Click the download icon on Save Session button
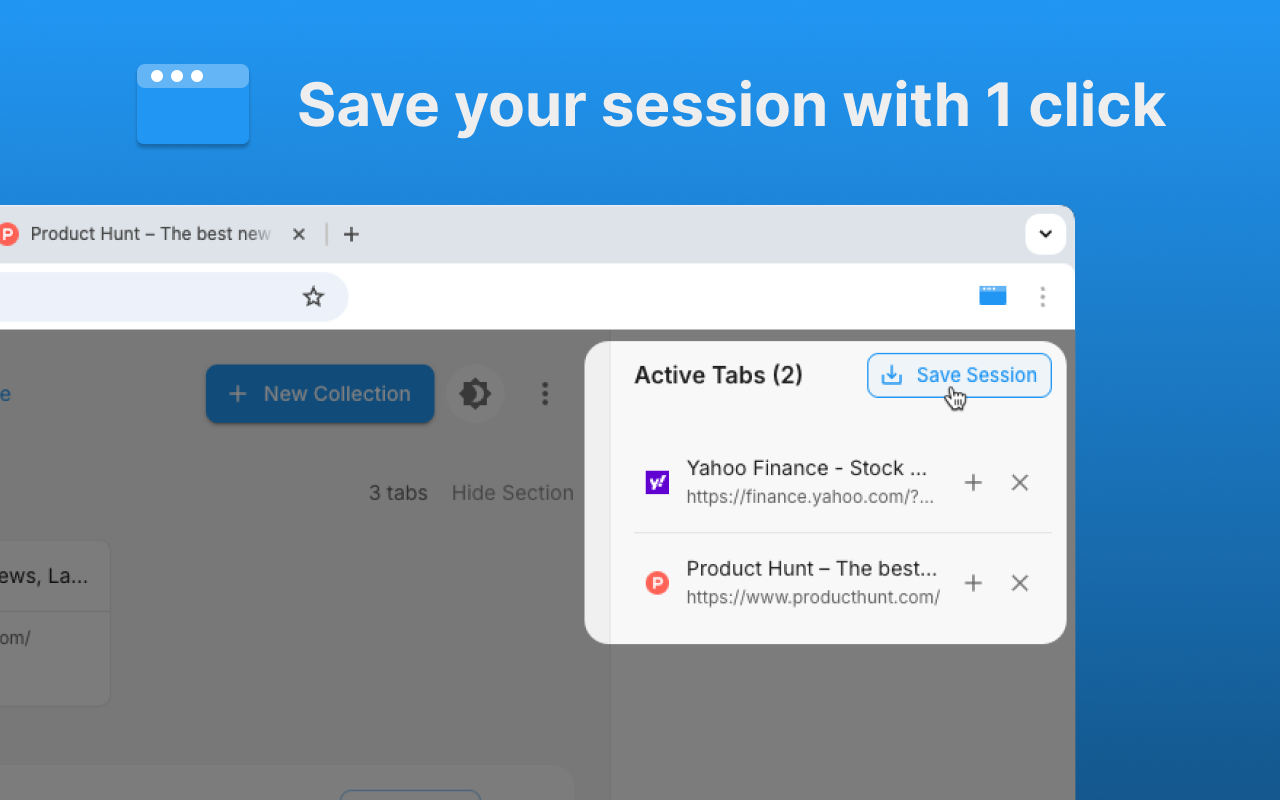The width and height of the screenshot is (1280, 800). tap(891, 375)
